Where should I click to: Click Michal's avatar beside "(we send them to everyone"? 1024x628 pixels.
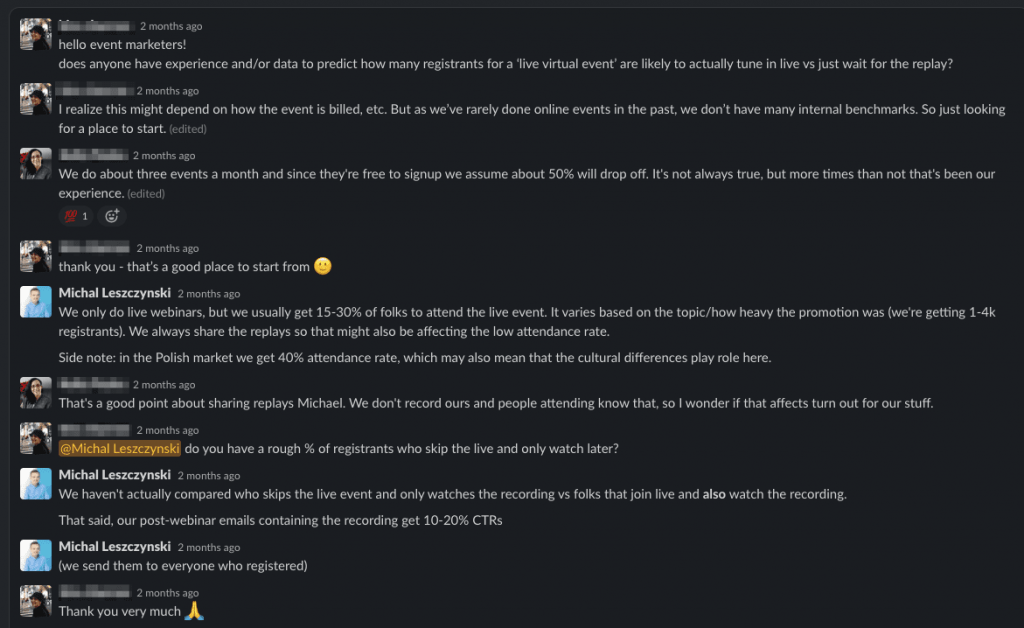tap(36, 556)
